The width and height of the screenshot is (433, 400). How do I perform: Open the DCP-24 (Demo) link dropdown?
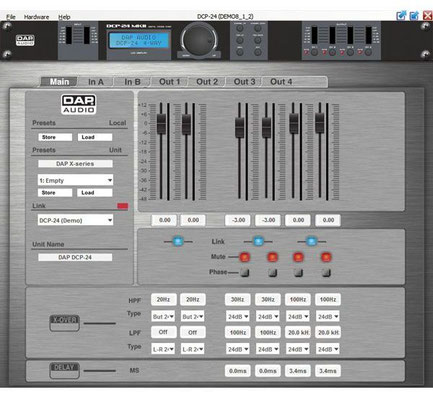point(75,220)
